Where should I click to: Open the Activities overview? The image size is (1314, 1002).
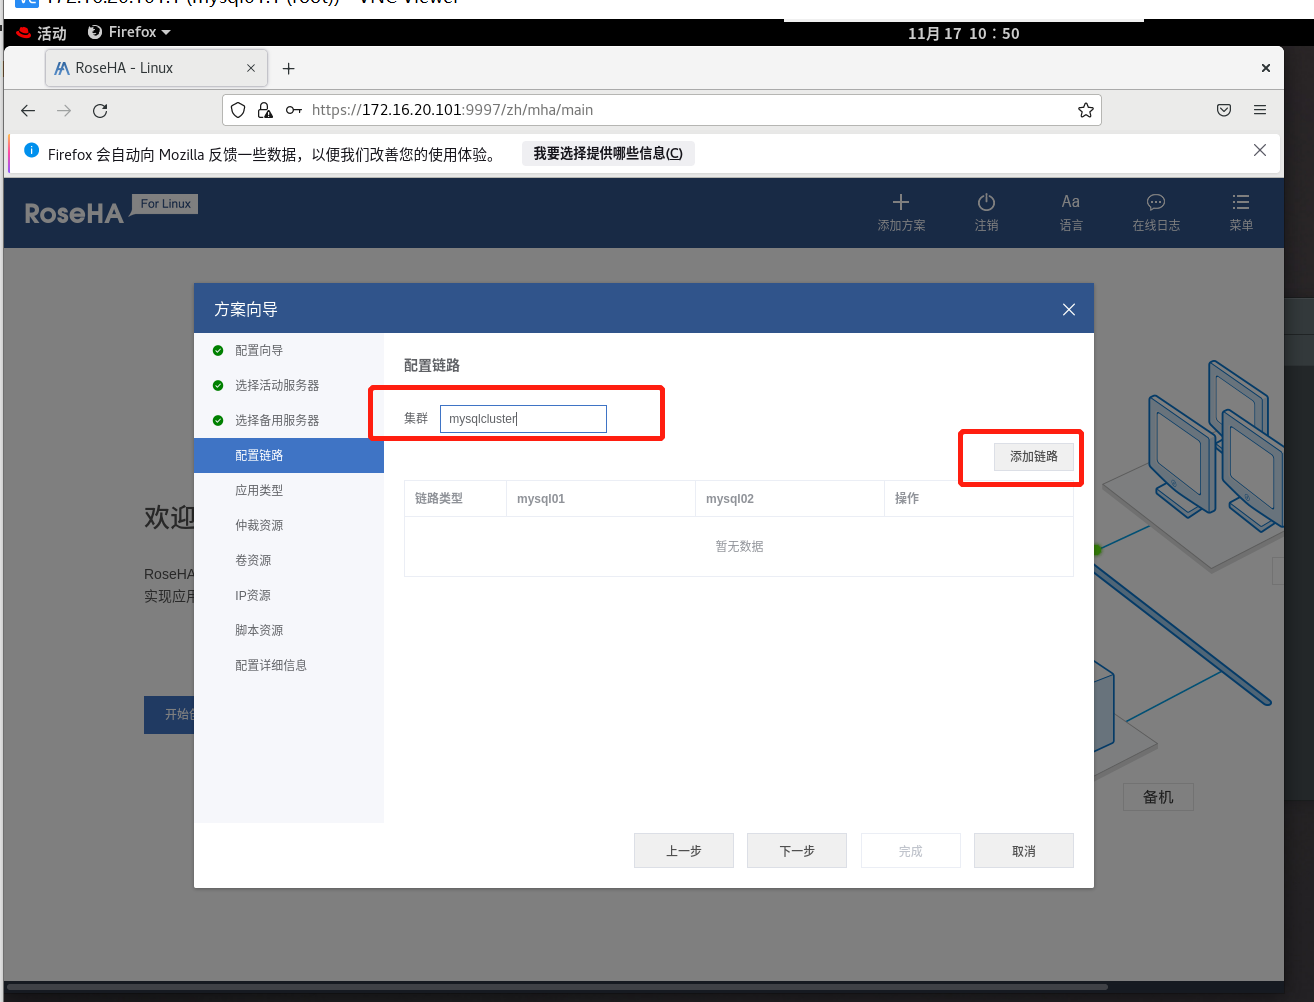coord(42,33)
